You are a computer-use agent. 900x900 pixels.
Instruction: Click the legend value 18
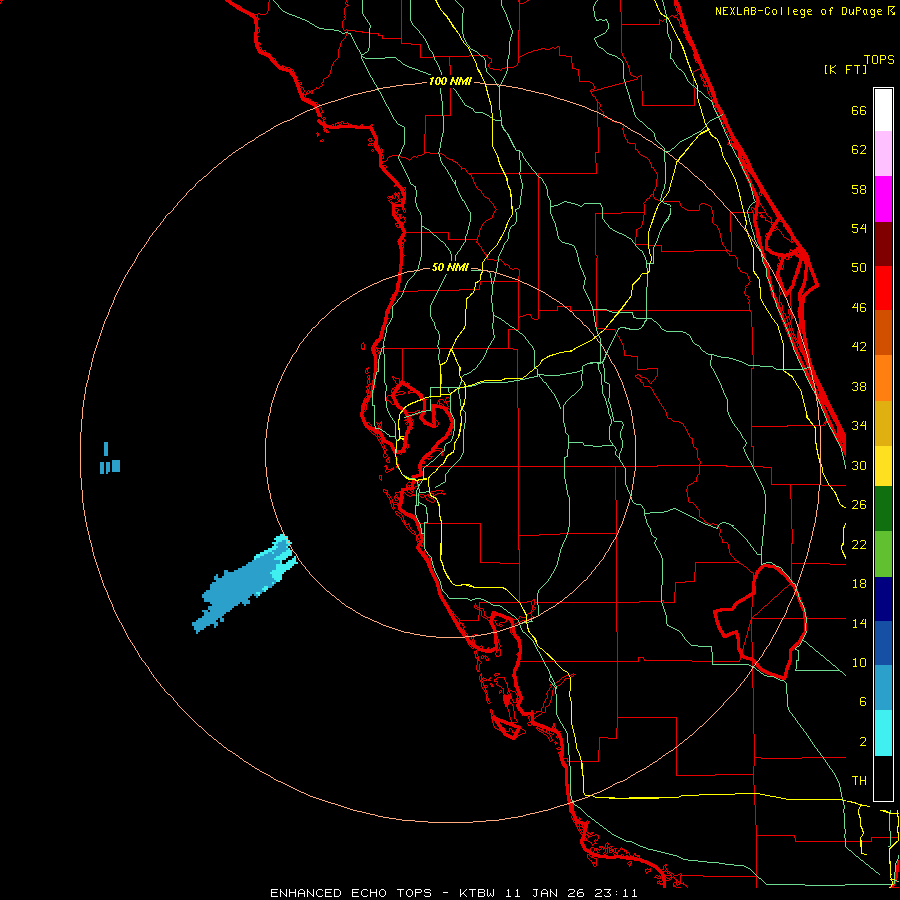point(859,584)
